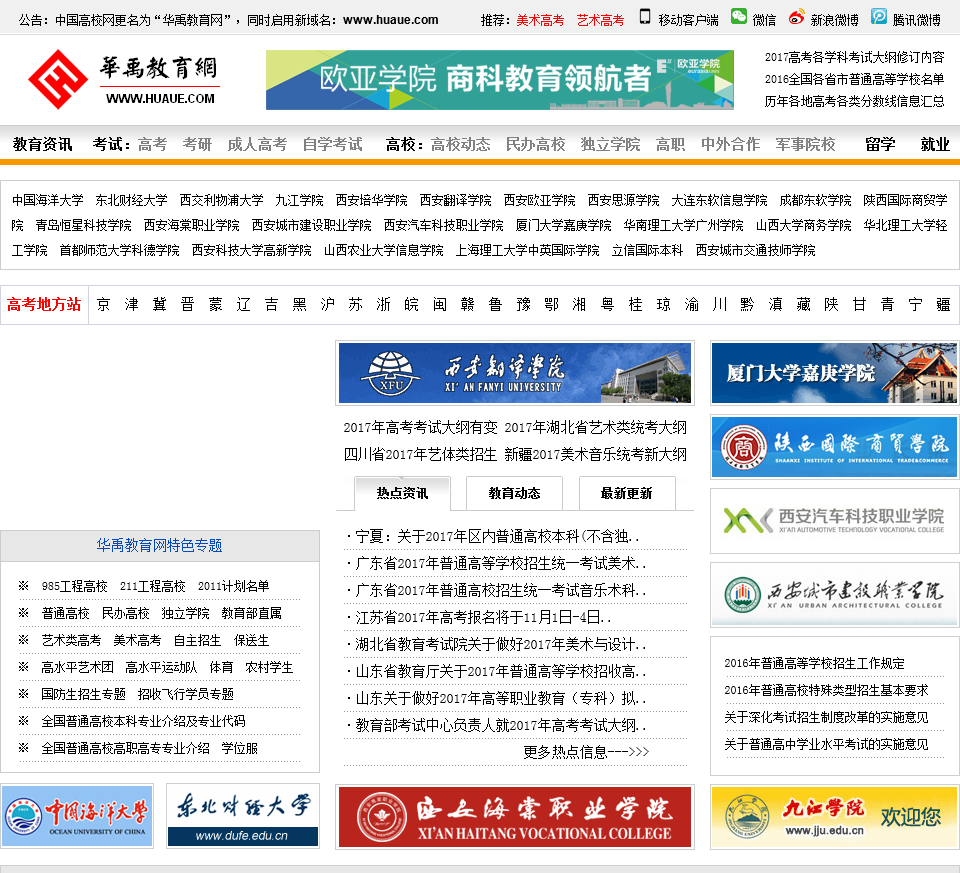The width and height of the screenshot is (960, 873).
Task: Click the WeChat green icon
Action: click(739, 17)
